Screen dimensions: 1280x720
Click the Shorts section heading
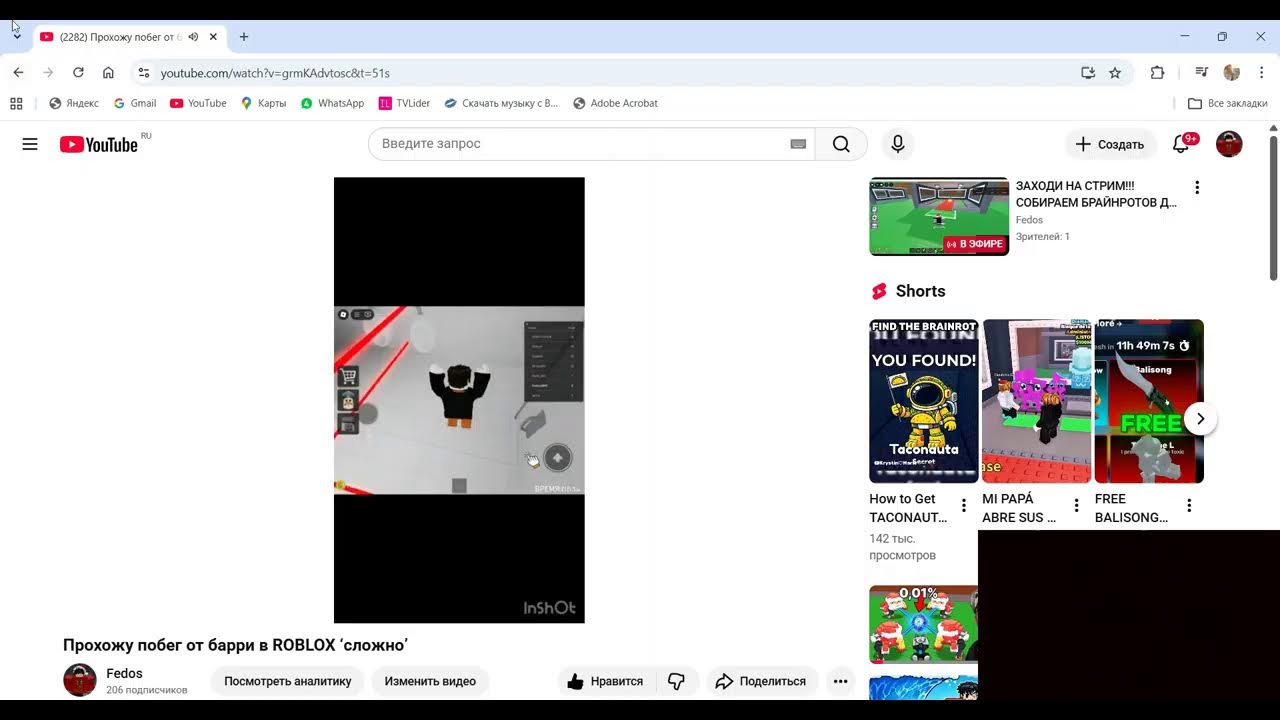coord(920,291)
